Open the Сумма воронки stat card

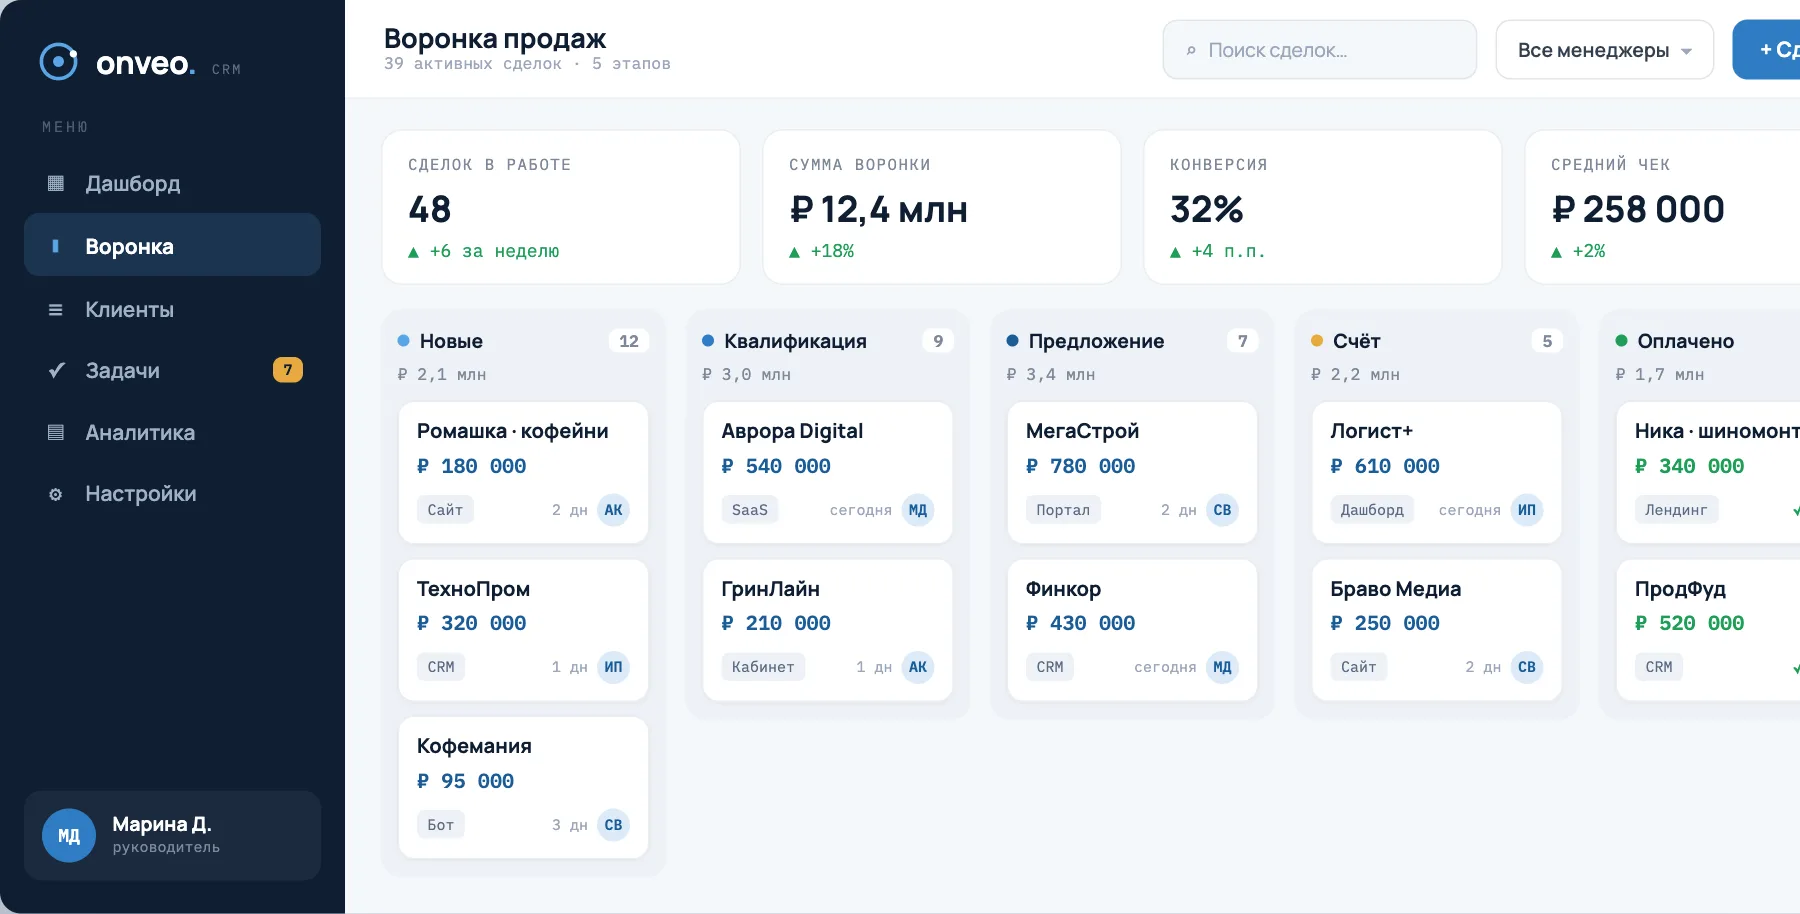[x=941, y=207]
